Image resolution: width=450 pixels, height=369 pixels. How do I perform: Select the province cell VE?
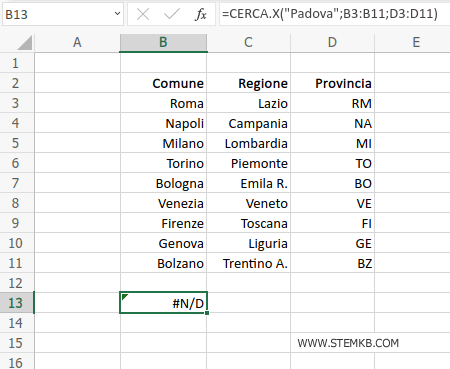tap(333, 203)
